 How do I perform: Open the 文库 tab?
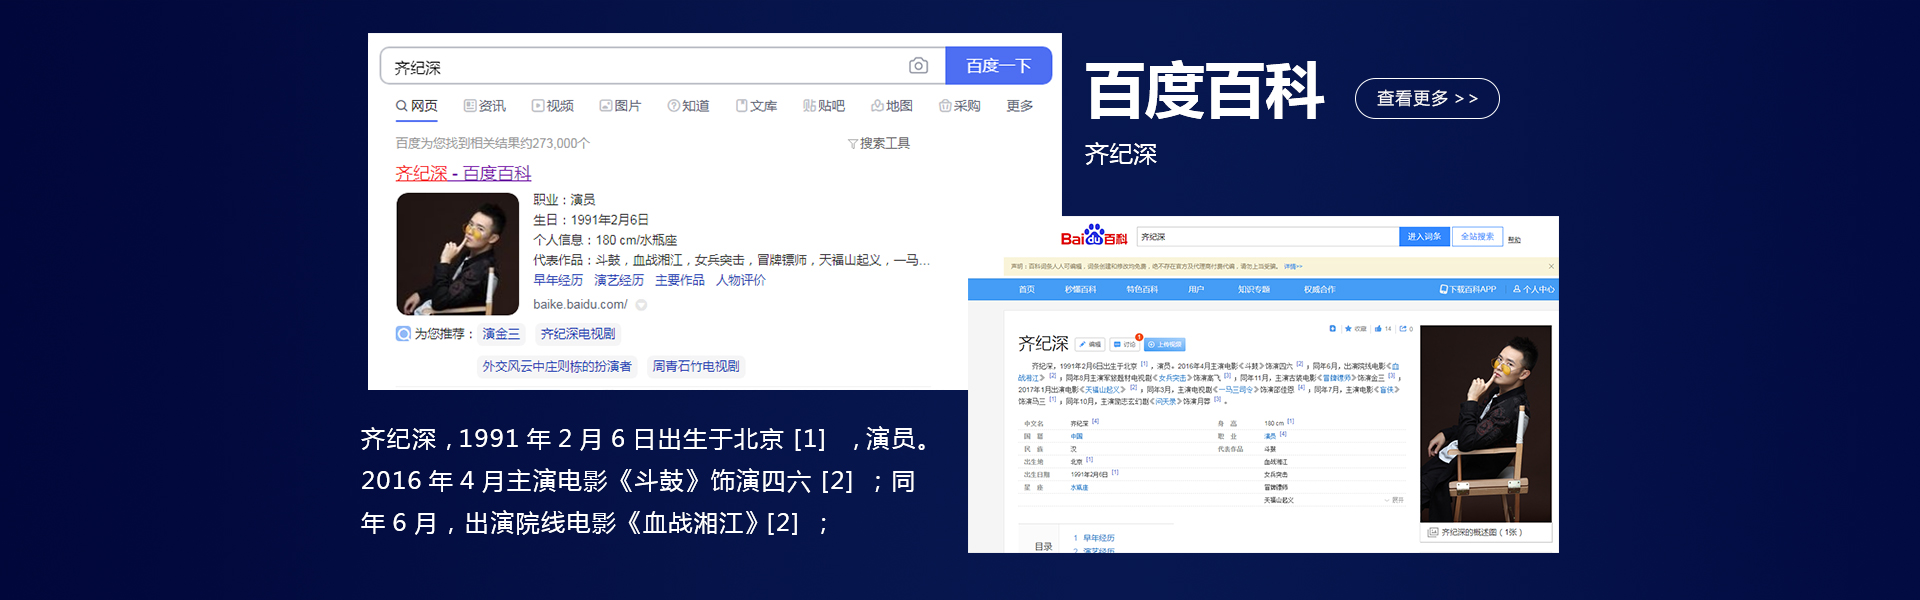[x=757, y=106]
